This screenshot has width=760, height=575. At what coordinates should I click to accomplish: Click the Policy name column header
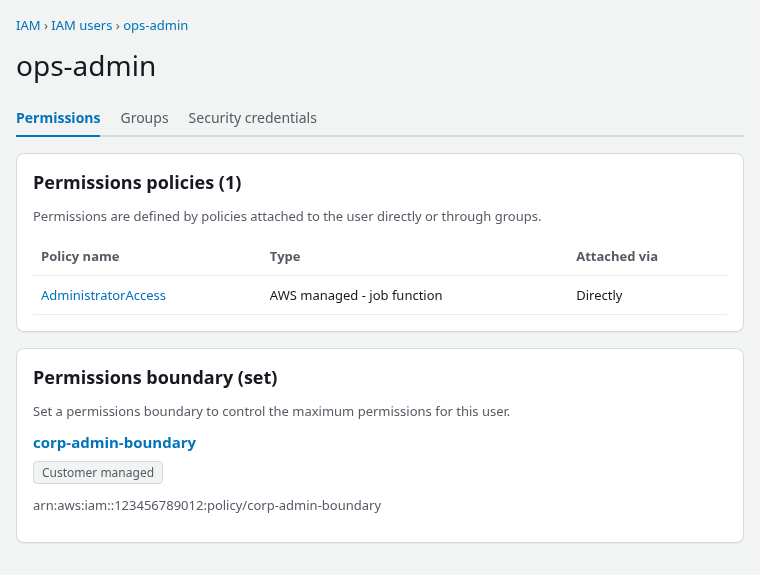click(80, 256)
